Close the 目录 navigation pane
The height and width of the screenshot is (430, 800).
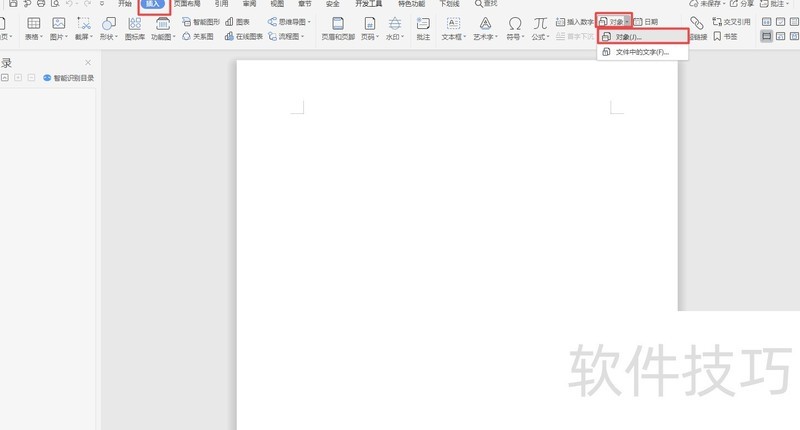pos(87,62)
